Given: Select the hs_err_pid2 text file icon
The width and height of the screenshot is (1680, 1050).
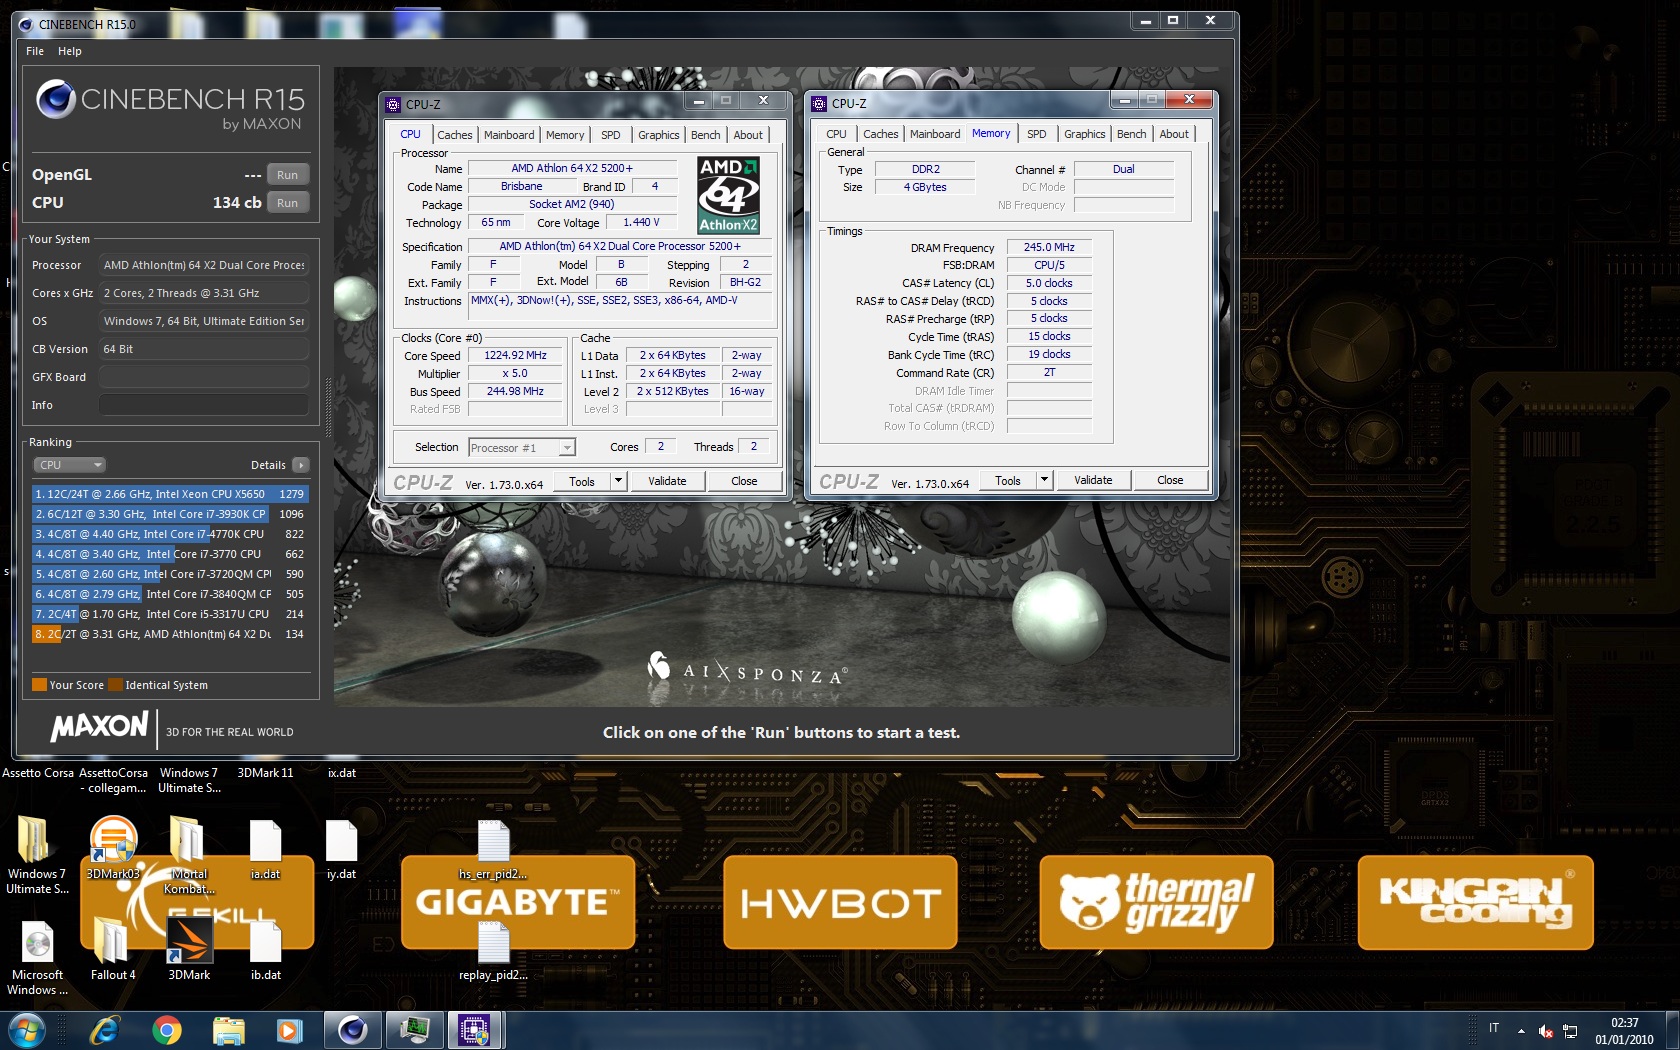Looking at the screenshot, I should pos(493,841).
